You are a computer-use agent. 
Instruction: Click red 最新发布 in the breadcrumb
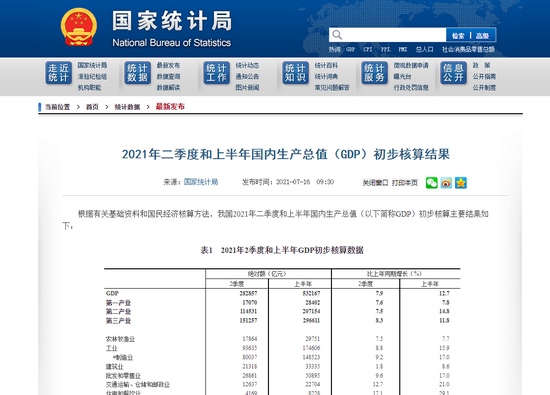pyautogui.click(x=170, y=107)
